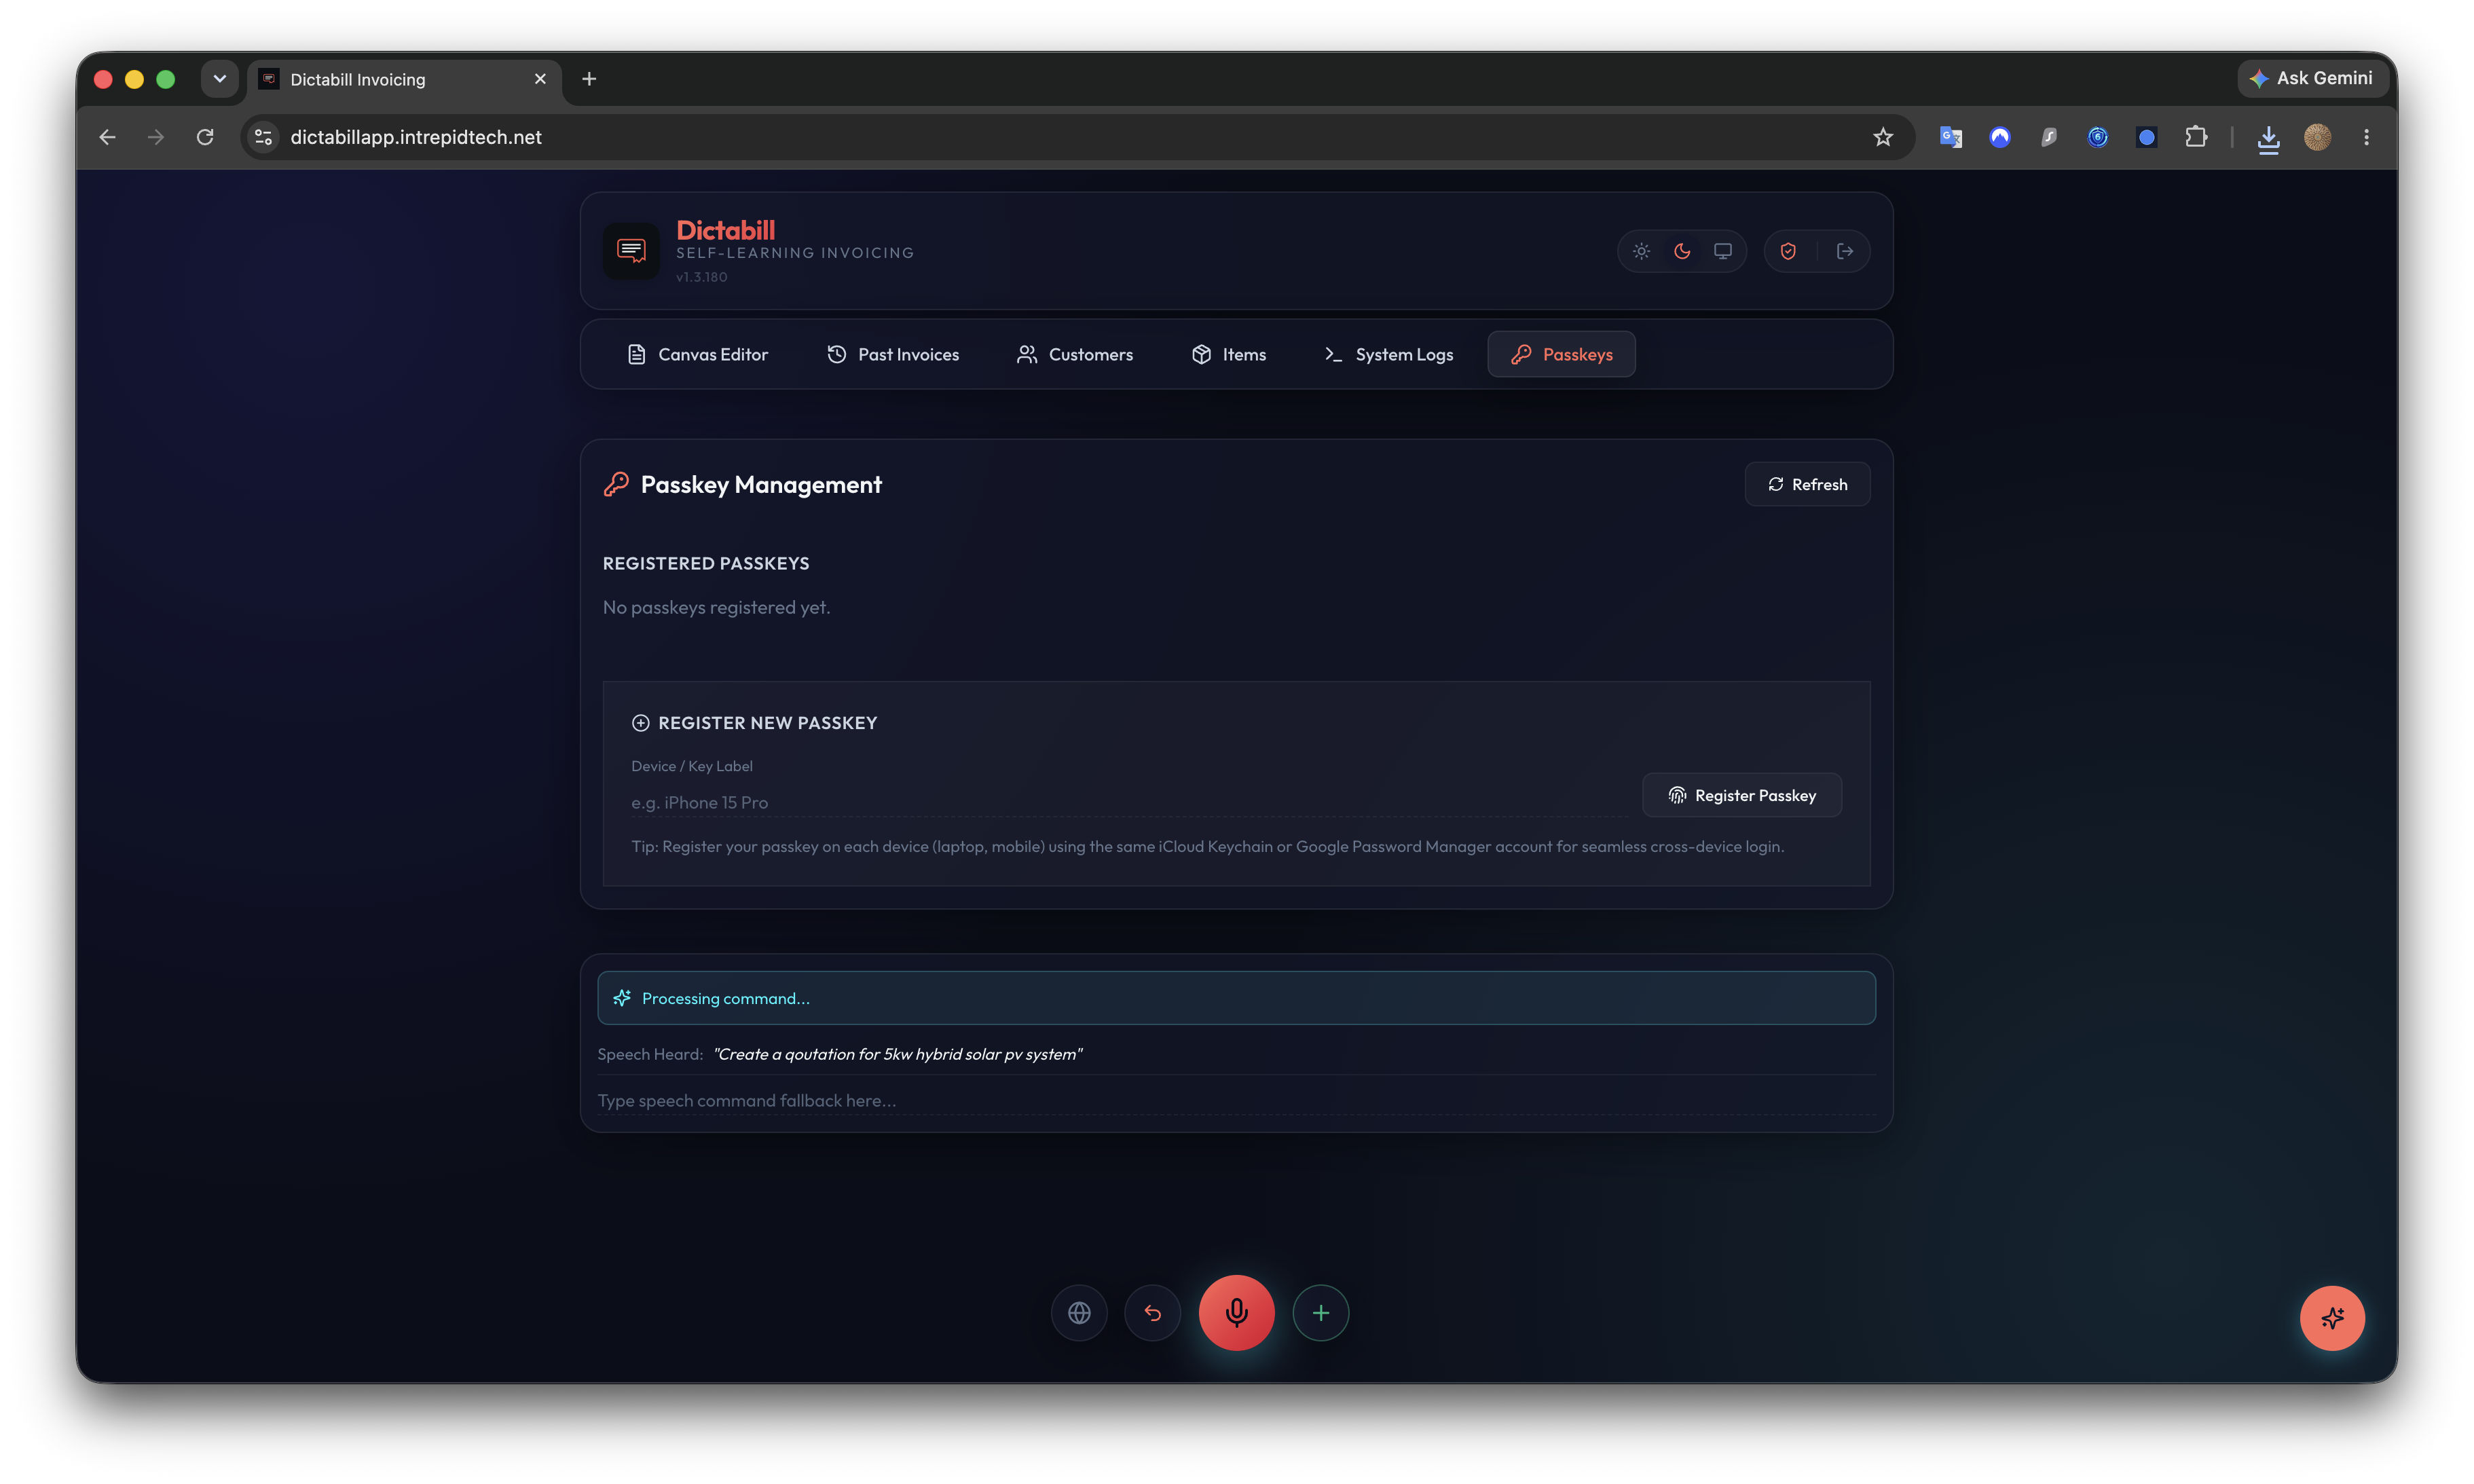Expand the tab search dropdown
Viewport: 2474px width, 1484px height.
(220, 79)
